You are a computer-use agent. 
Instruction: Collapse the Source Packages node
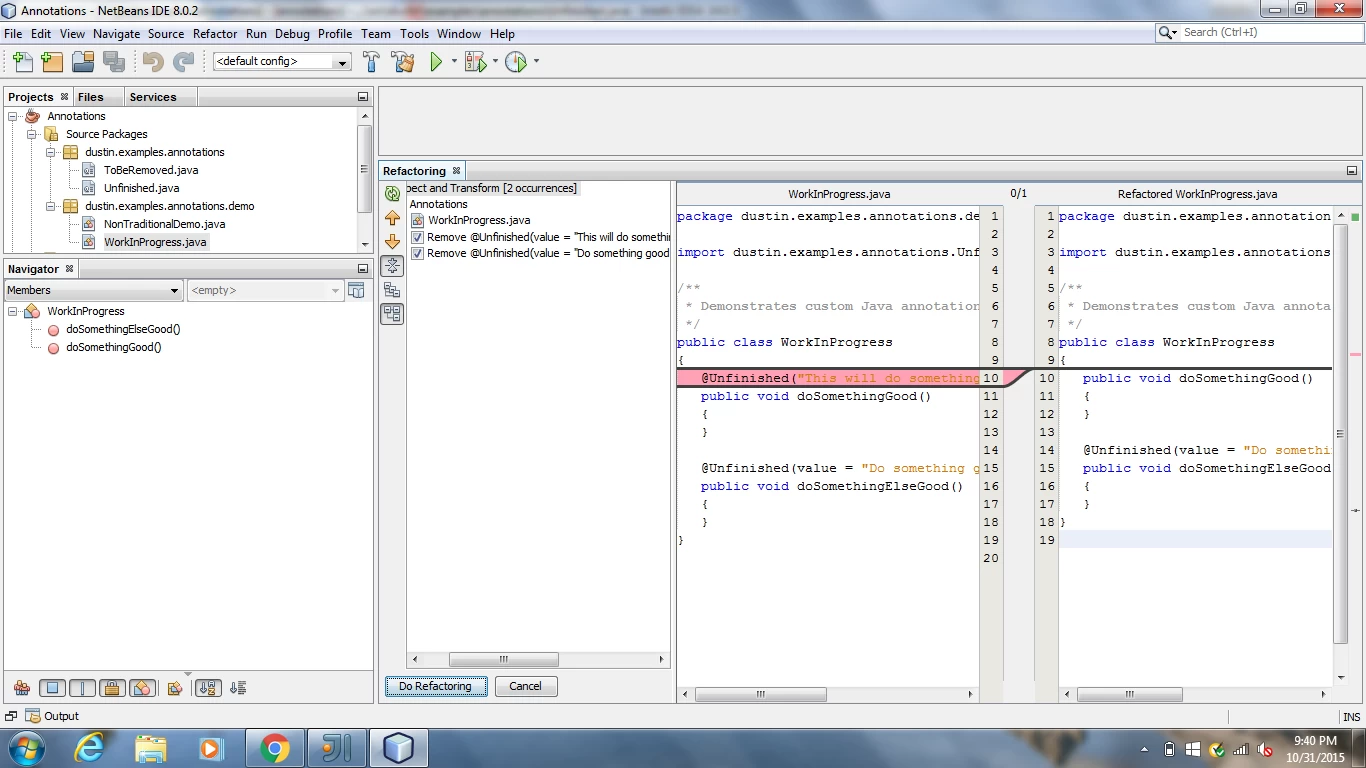pyautogui.click(x=32, y=134)
